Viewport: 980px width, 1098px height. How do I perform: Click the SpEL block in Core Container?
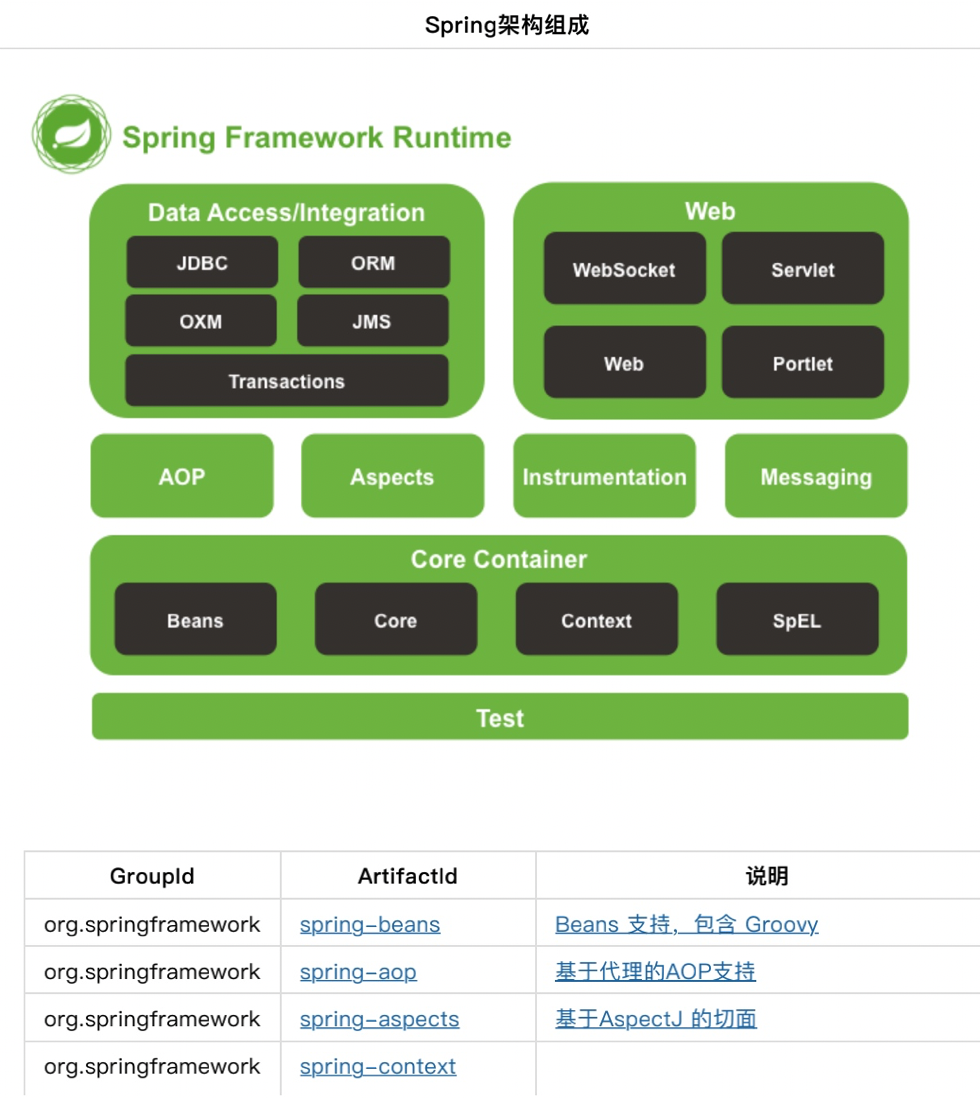797,619
